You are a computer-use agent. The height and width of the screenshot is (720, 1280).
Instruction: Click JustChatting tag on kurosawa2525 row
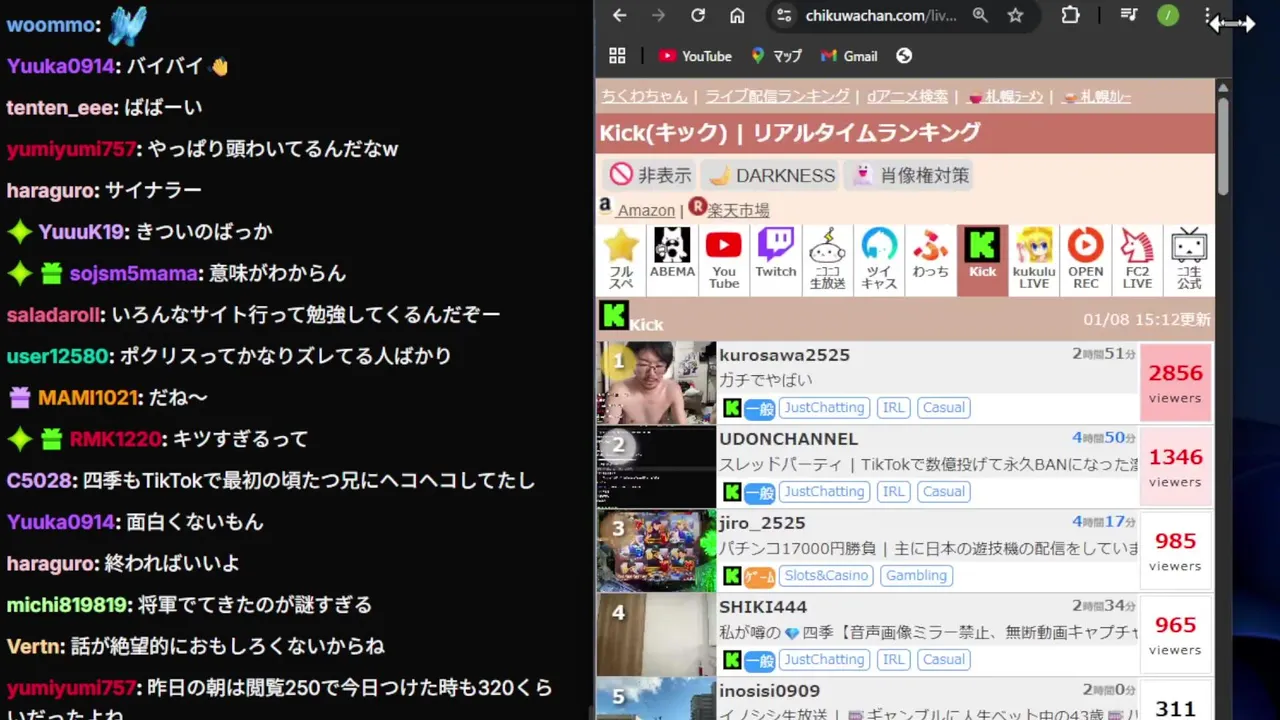coord(824,407)
